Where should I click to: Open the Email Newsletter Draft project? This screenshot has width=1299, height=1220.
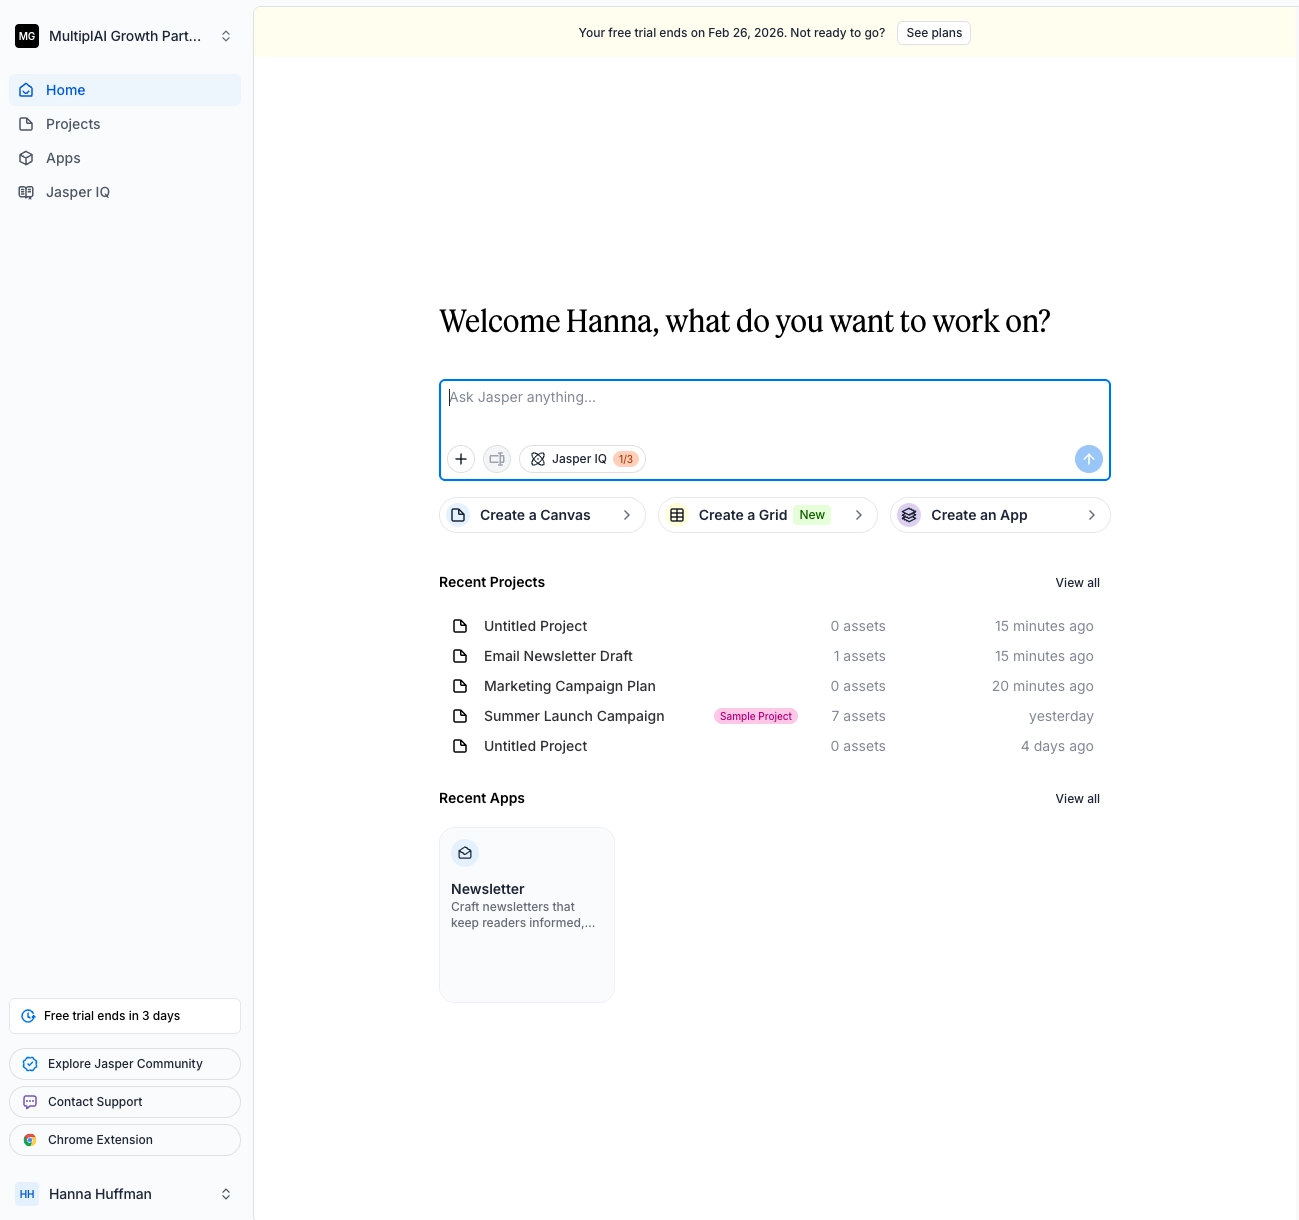(558, 656)
